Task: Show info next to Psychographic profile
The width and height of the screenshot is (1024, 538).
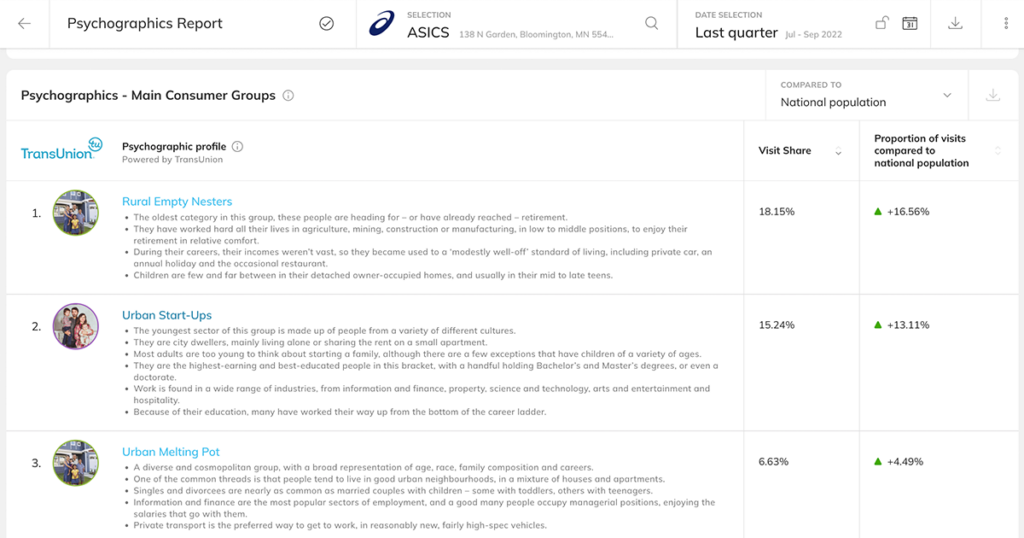Action: point(238,146)
